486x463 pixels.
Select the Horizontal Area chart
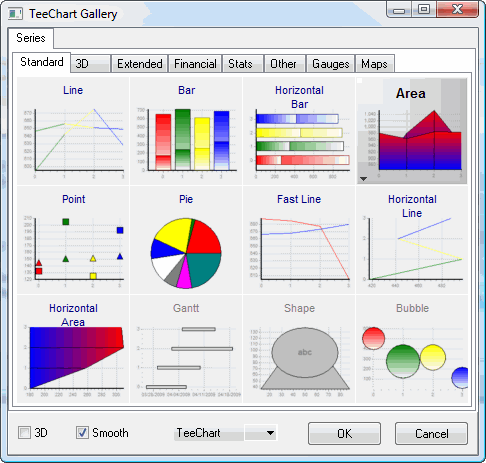click(73, 349)
